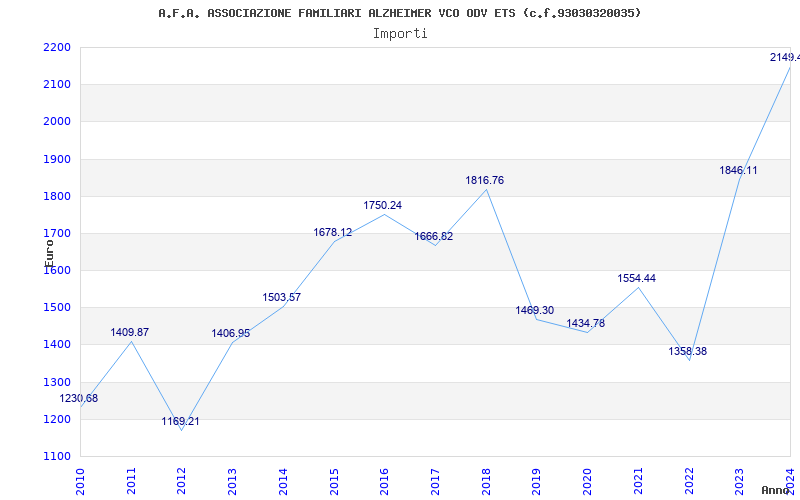Click x-axis year label 2011
This screenshot has width=800, height=500.
coord(131,481)
